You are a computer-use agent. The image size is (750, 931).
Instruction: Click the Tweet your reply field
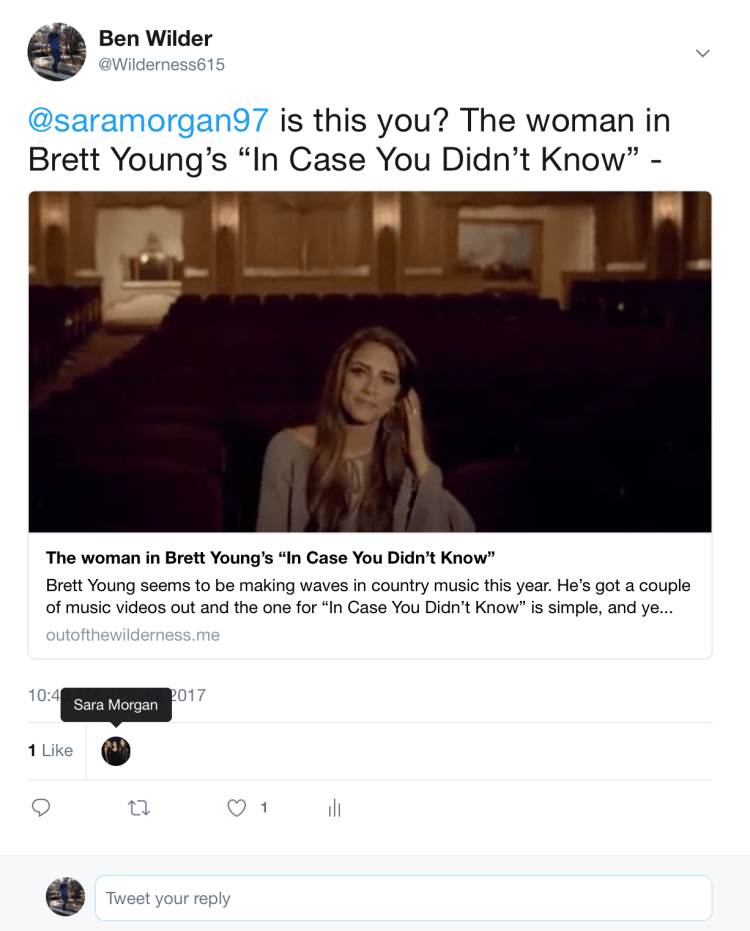[x=400, y=897]
